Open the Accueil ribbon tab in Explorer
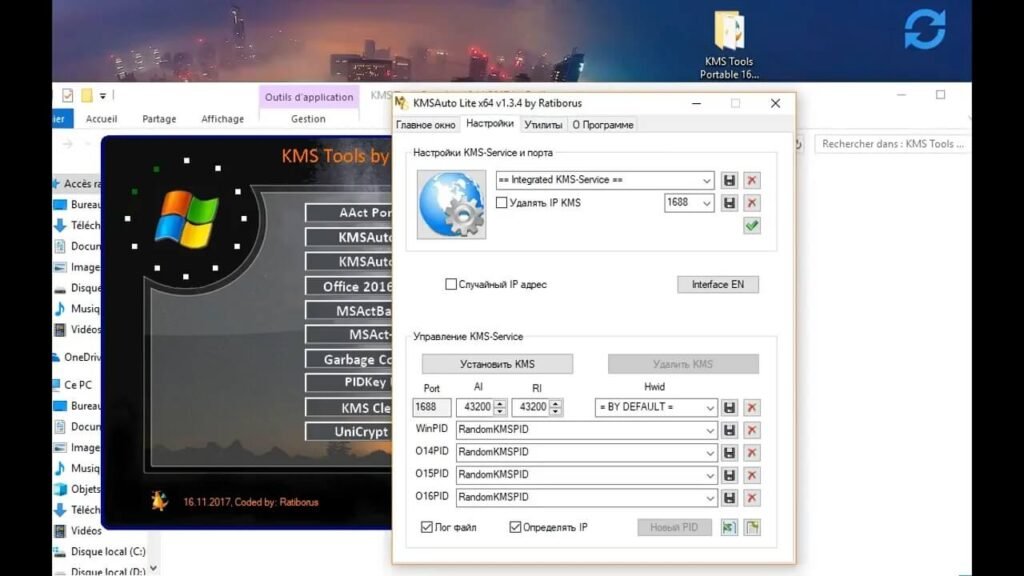This screenshot has width=1024, height=576. [x=101, y=119]
